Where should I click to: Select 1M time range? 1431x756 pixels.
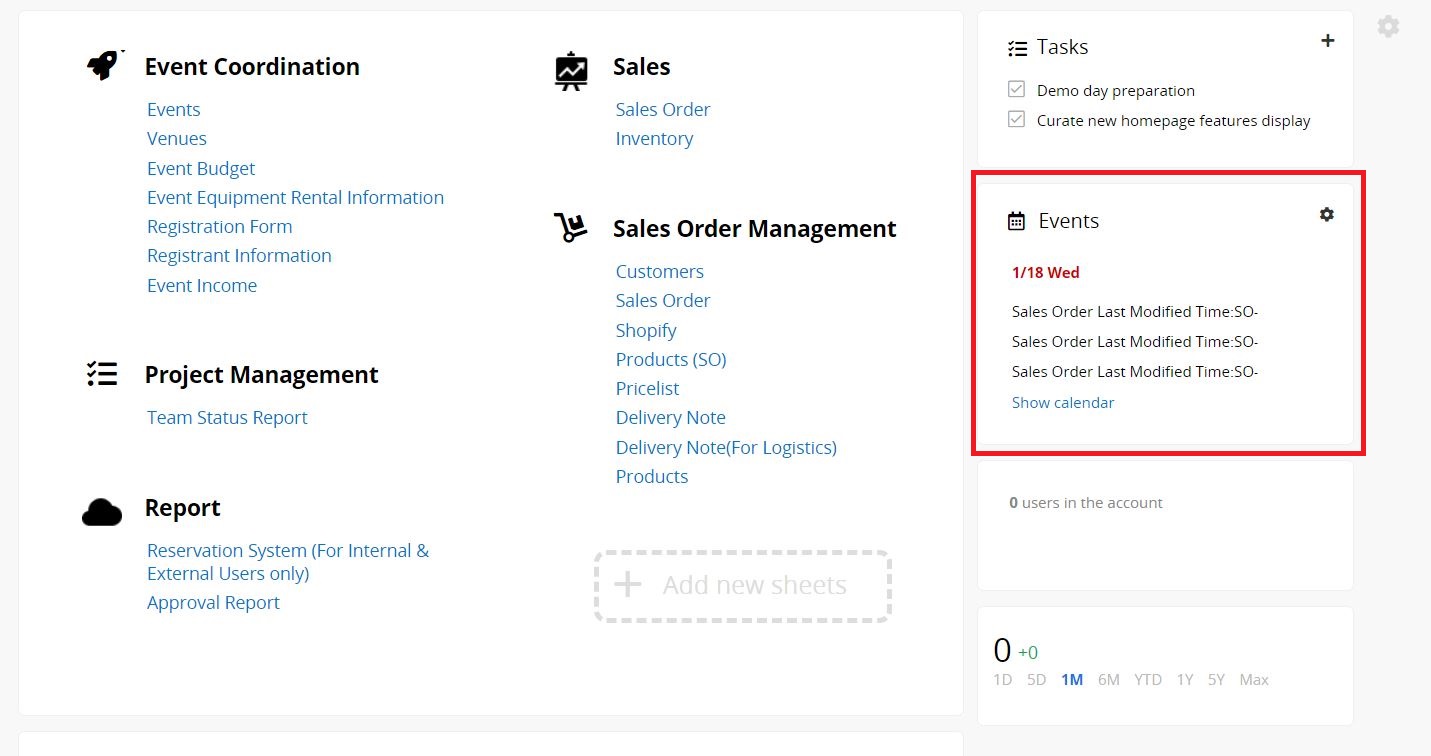pos(1072,680)
